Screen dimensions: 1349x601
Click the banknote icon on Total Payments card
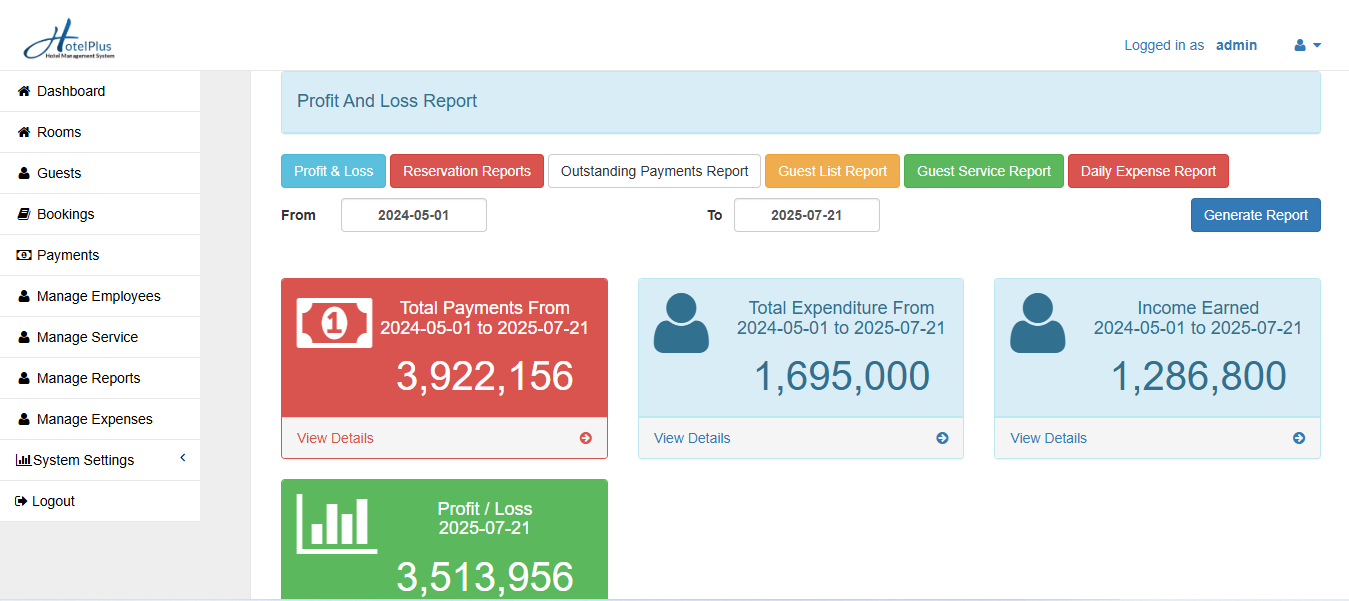[334, 323]
